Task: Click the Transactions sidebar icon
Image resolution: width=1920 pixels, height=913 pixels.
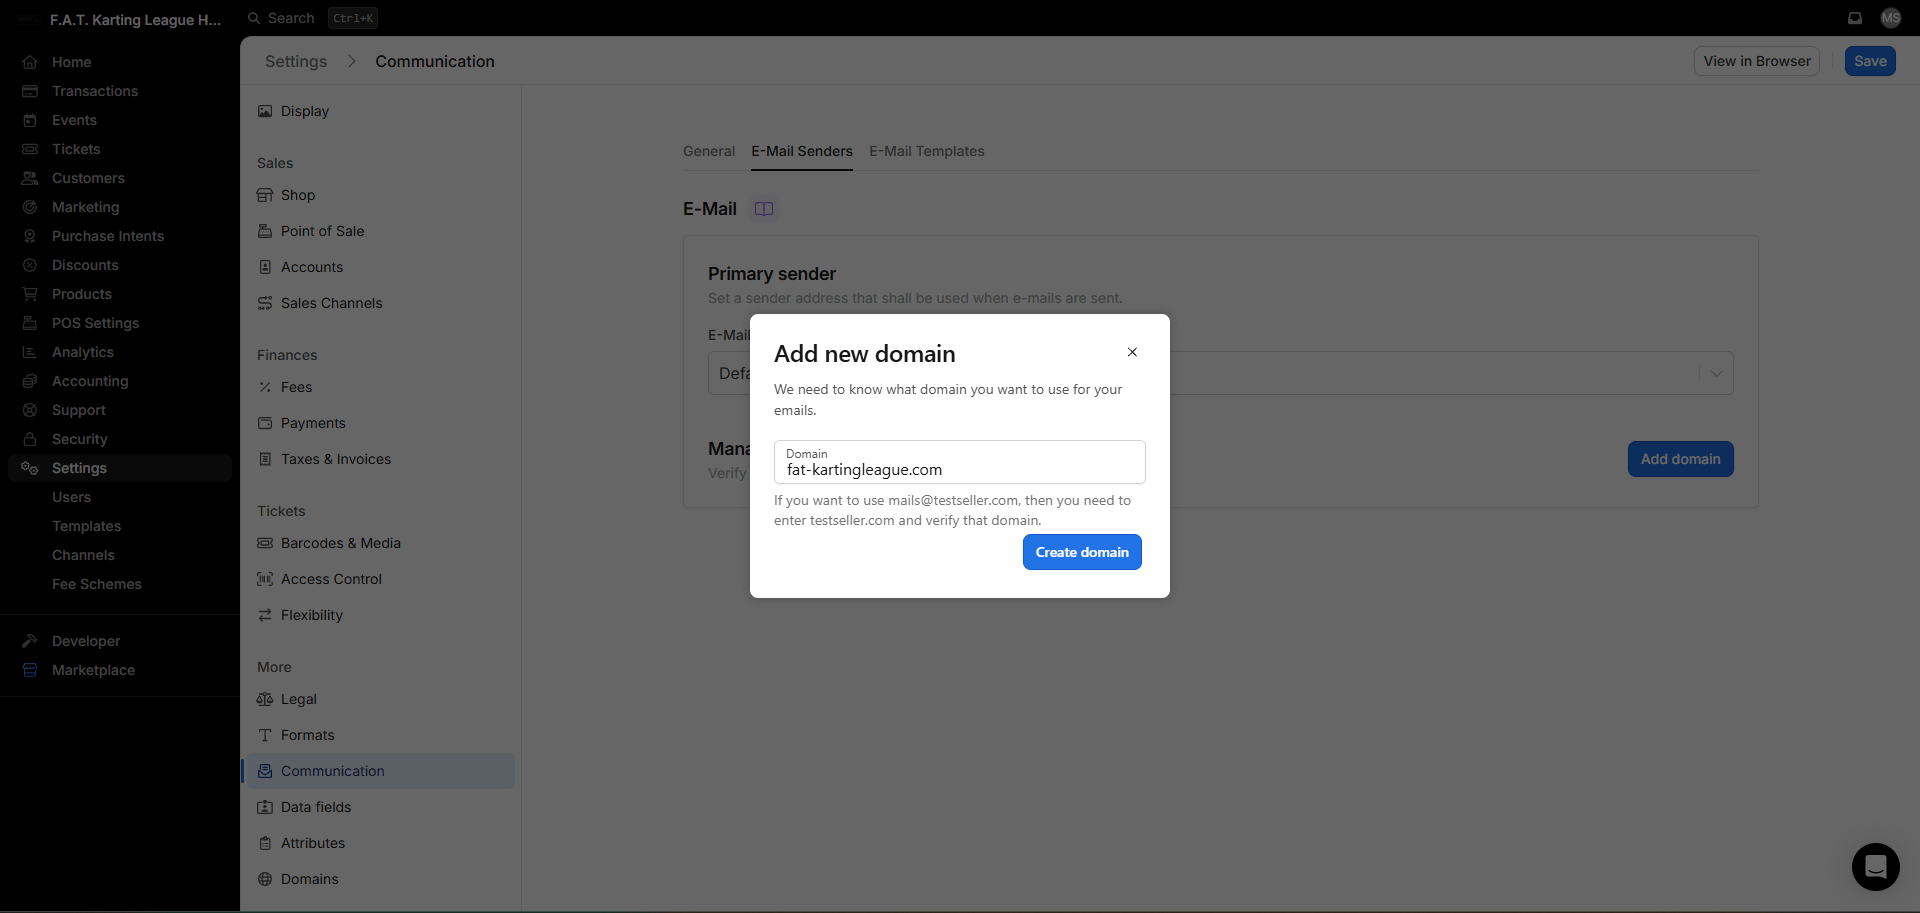Action: coord(30,91)
